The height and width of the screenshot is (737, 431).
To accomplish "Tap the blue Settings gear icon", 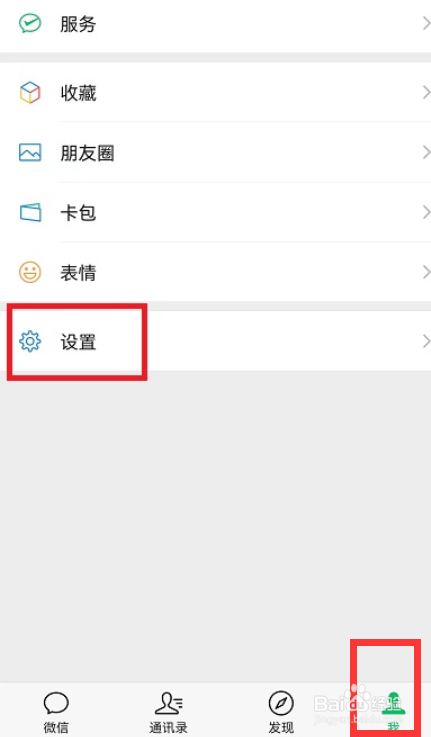I will [30, 341].
